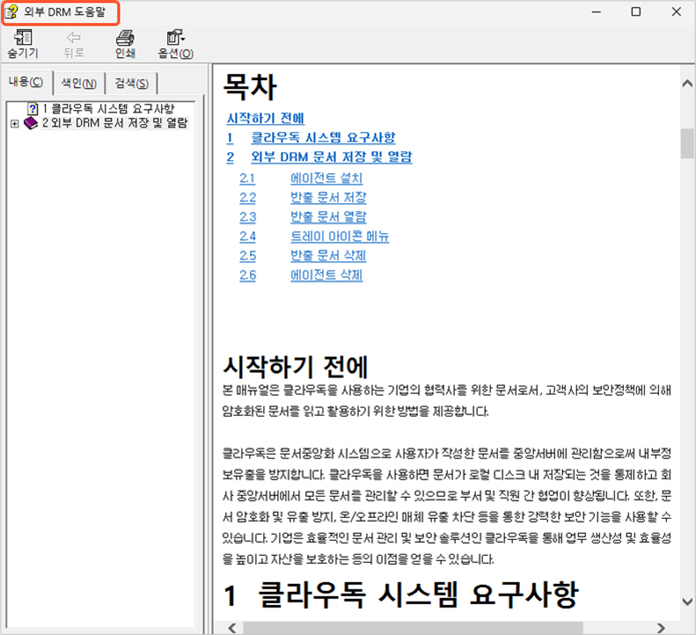This screenshot has height=635, width=696.
Task: Click the vertical scrollbar up arrow
Action: point(687,83)
